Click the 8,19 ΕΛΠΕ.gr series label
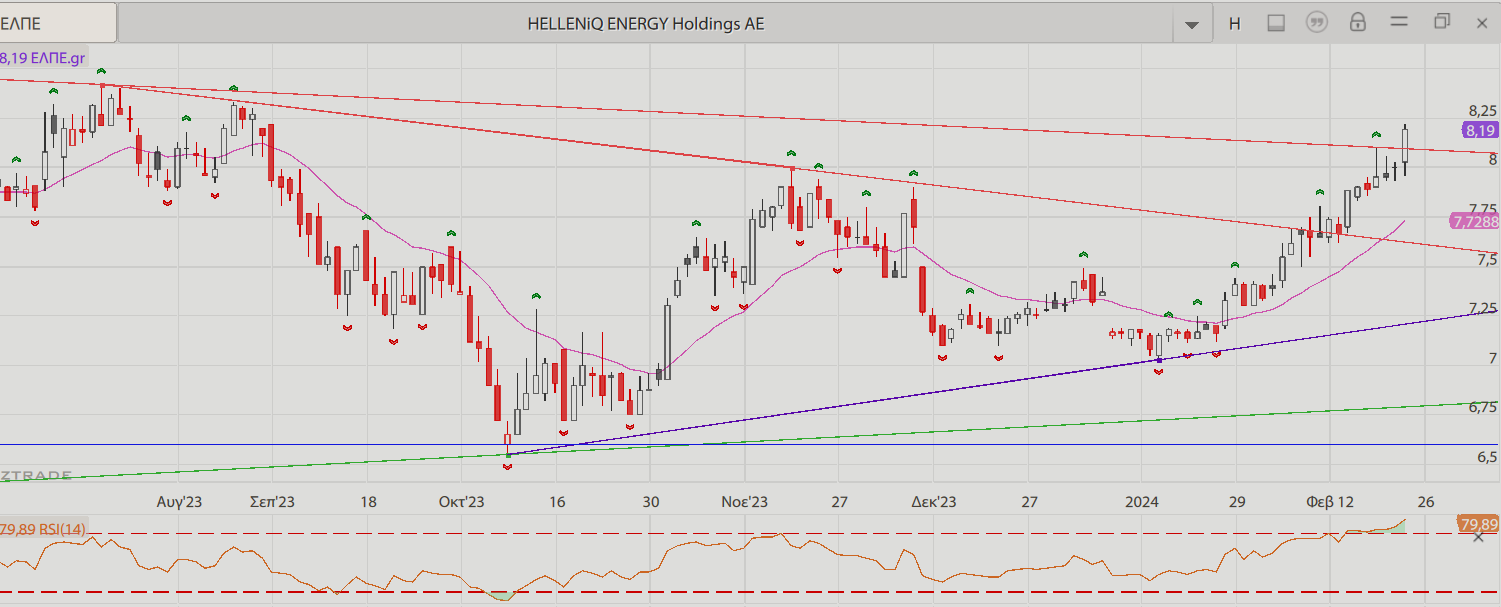The height and width of the screenshot is (607, 1501). pyautogui.click(x=45, y=58)
